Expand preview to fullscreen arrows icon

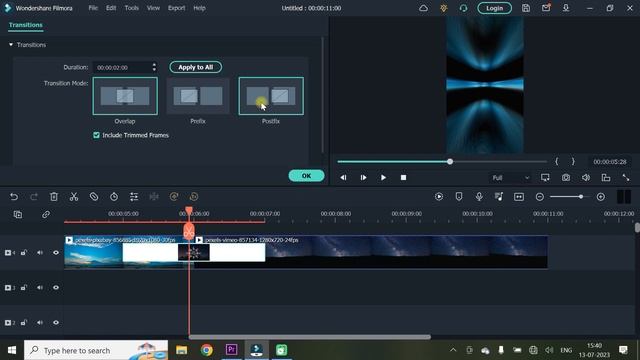click(626, 178)
